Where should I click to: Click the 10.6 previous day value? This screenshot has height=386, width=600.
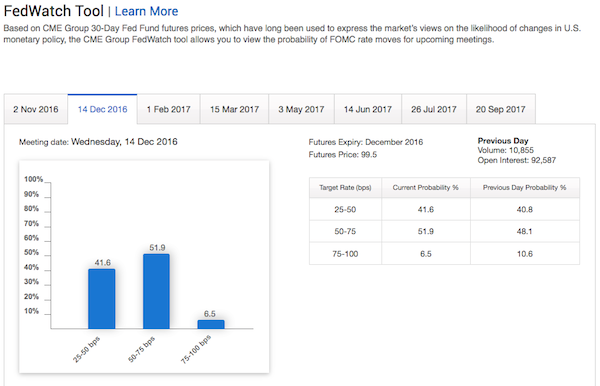[525, 254]
